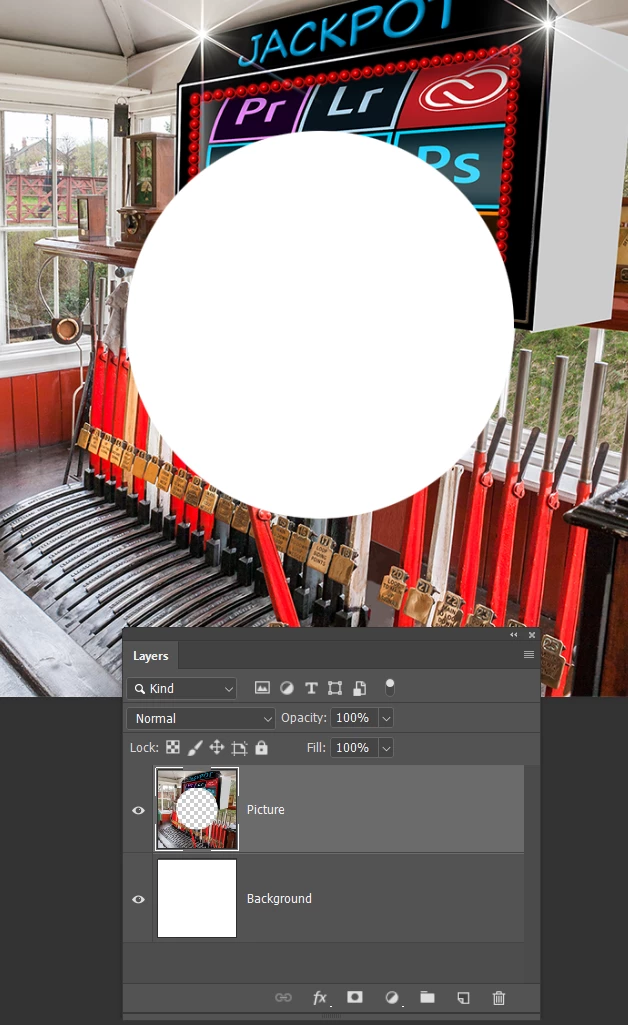The image size is (628, 1025).
Task: Add a layer style with fx button
Action: [320, 998]
